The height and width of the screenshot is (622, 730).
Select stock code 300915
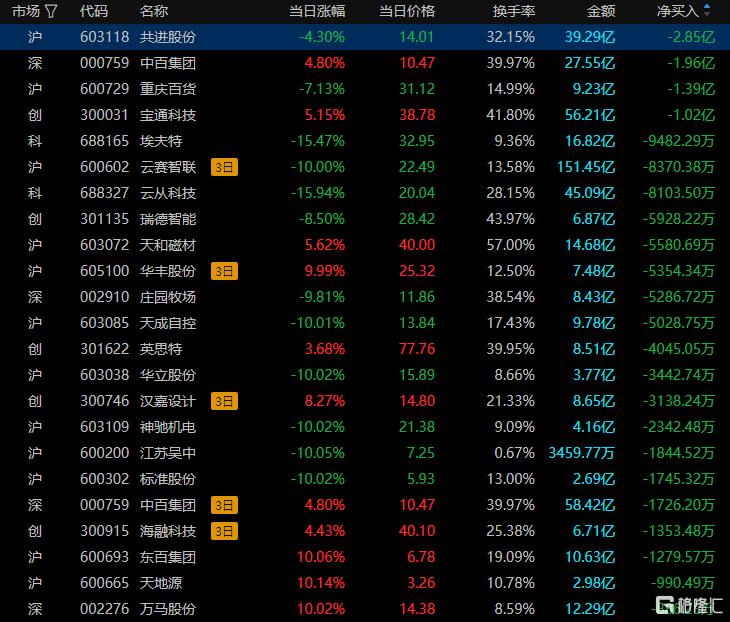pos(104,531)
